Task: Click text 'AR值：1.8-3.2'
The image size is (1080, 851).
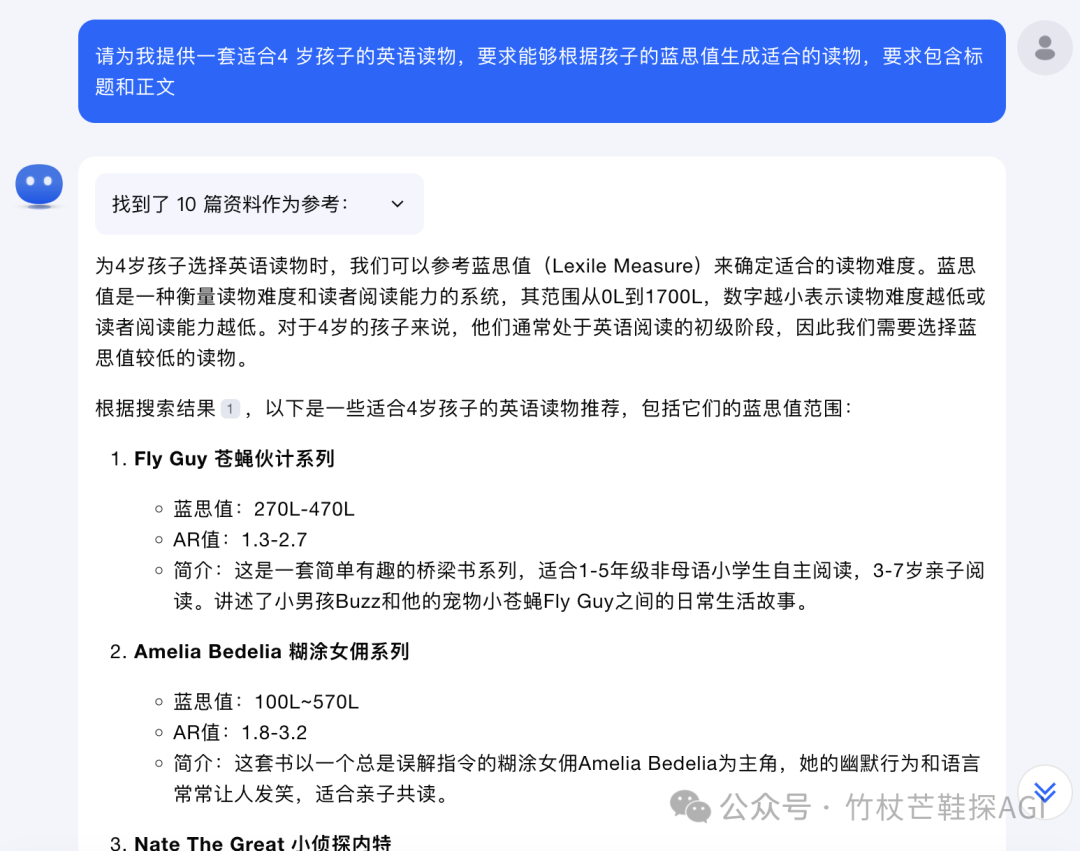Action: click(240, 733)
